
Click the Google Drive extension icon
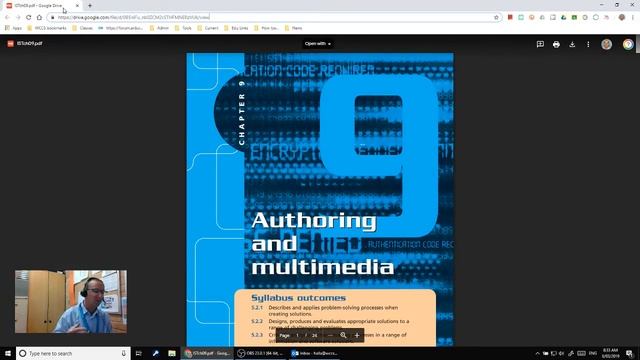pos(564,17)
